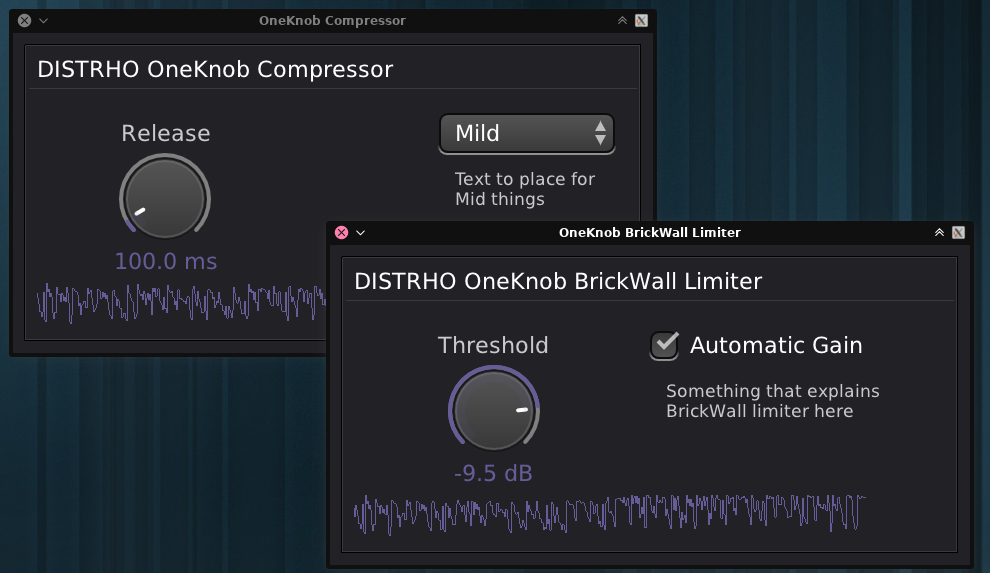Open the Mild mode dropdown
This screenshot has height=573, width=990.
coord(527,134)
